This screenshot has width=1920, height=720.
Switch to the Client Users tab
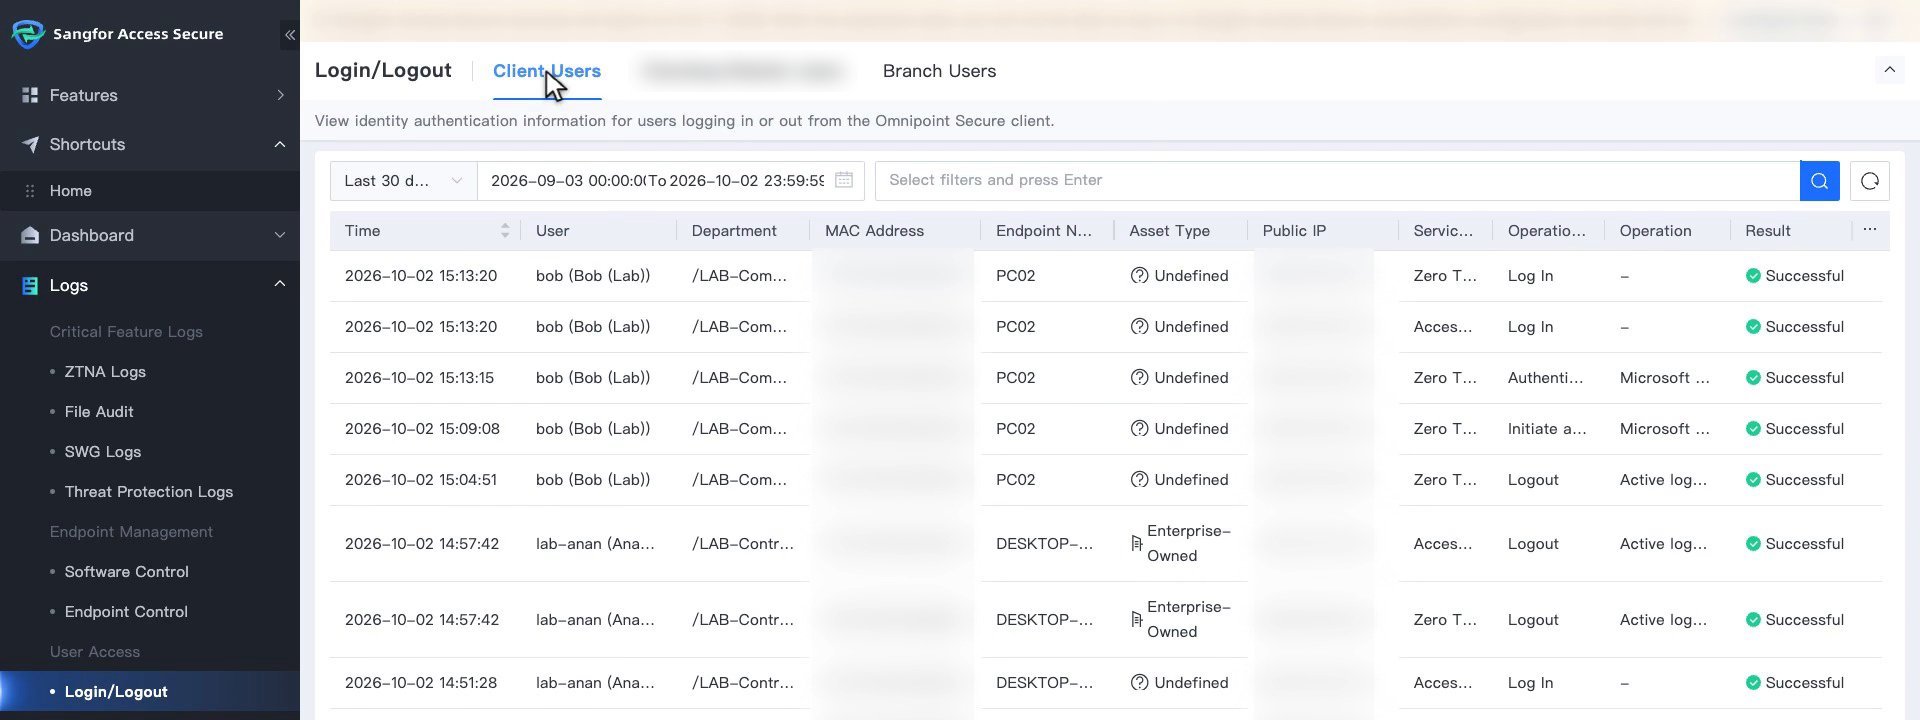click(x=547, y=71)
